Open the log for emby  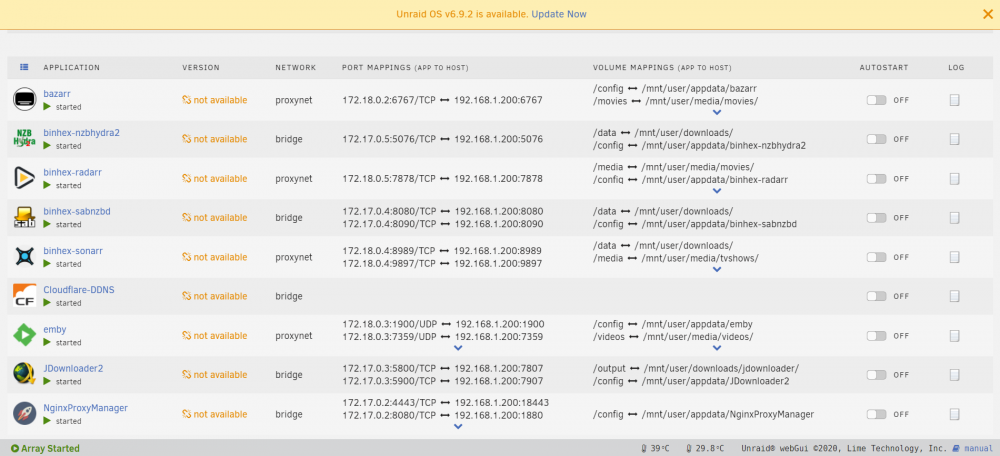[955, 335]
